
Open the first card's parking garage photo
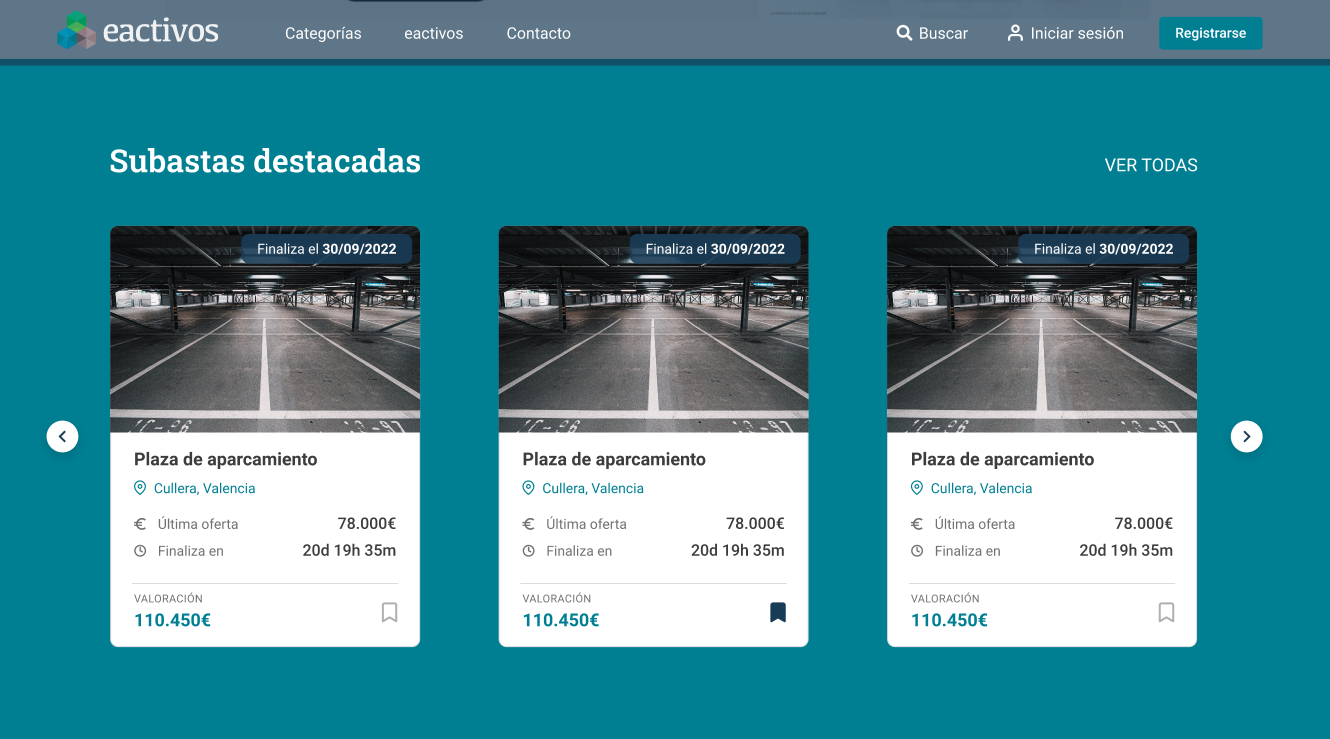(x=265, y=329)
